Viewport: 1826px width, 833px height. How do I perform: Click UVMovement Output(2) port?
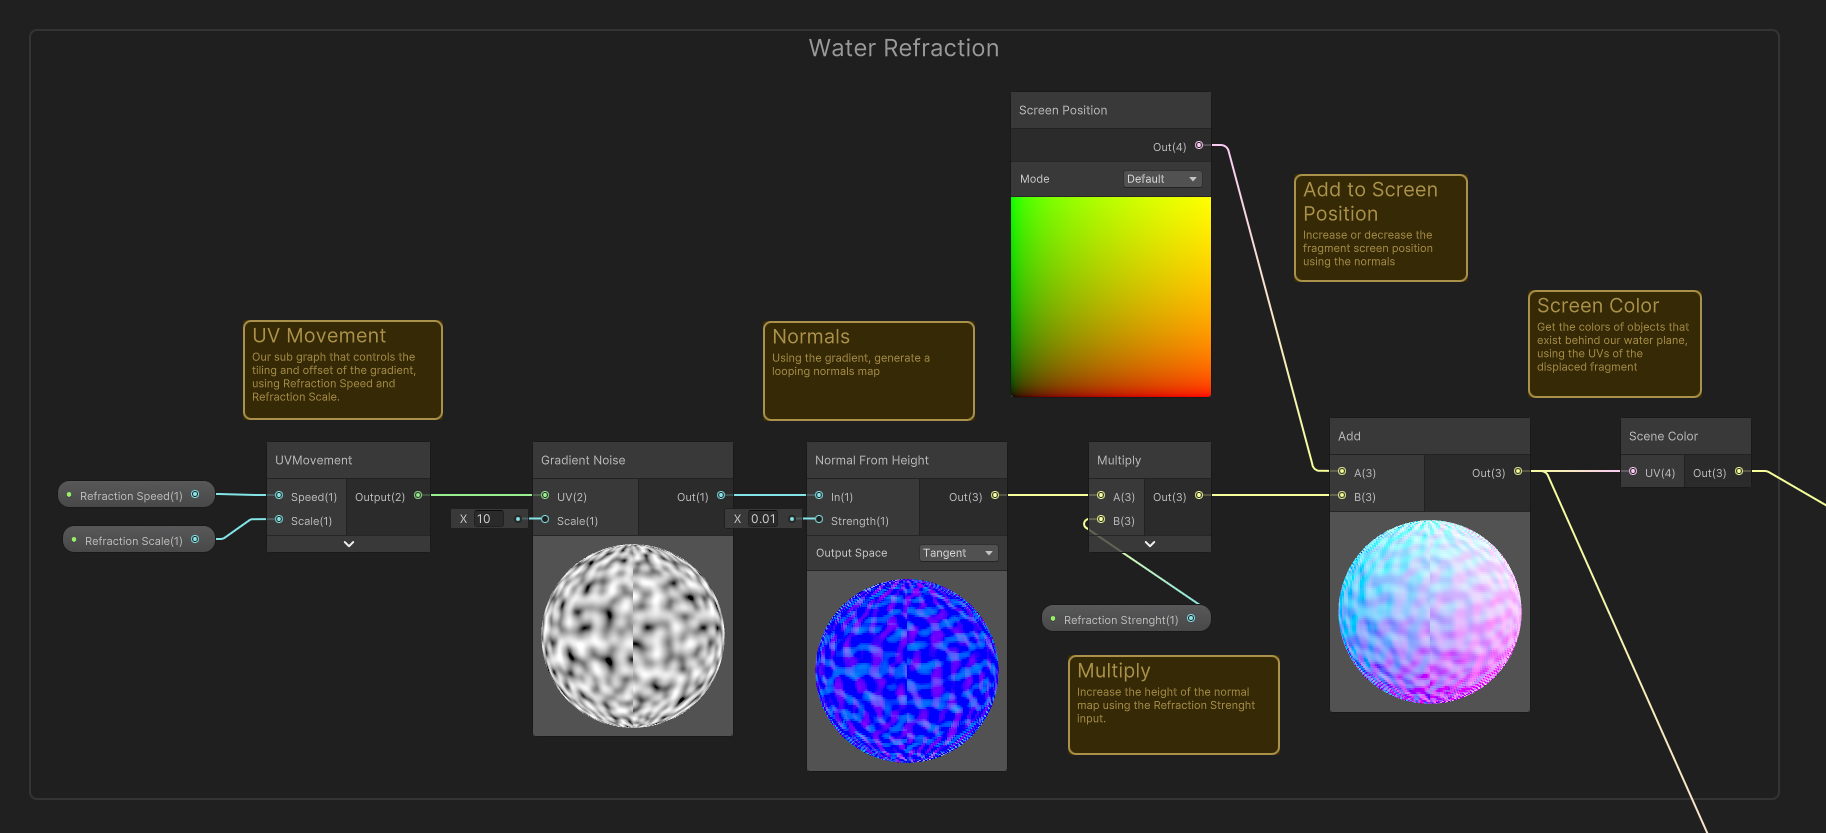point(418,496)
